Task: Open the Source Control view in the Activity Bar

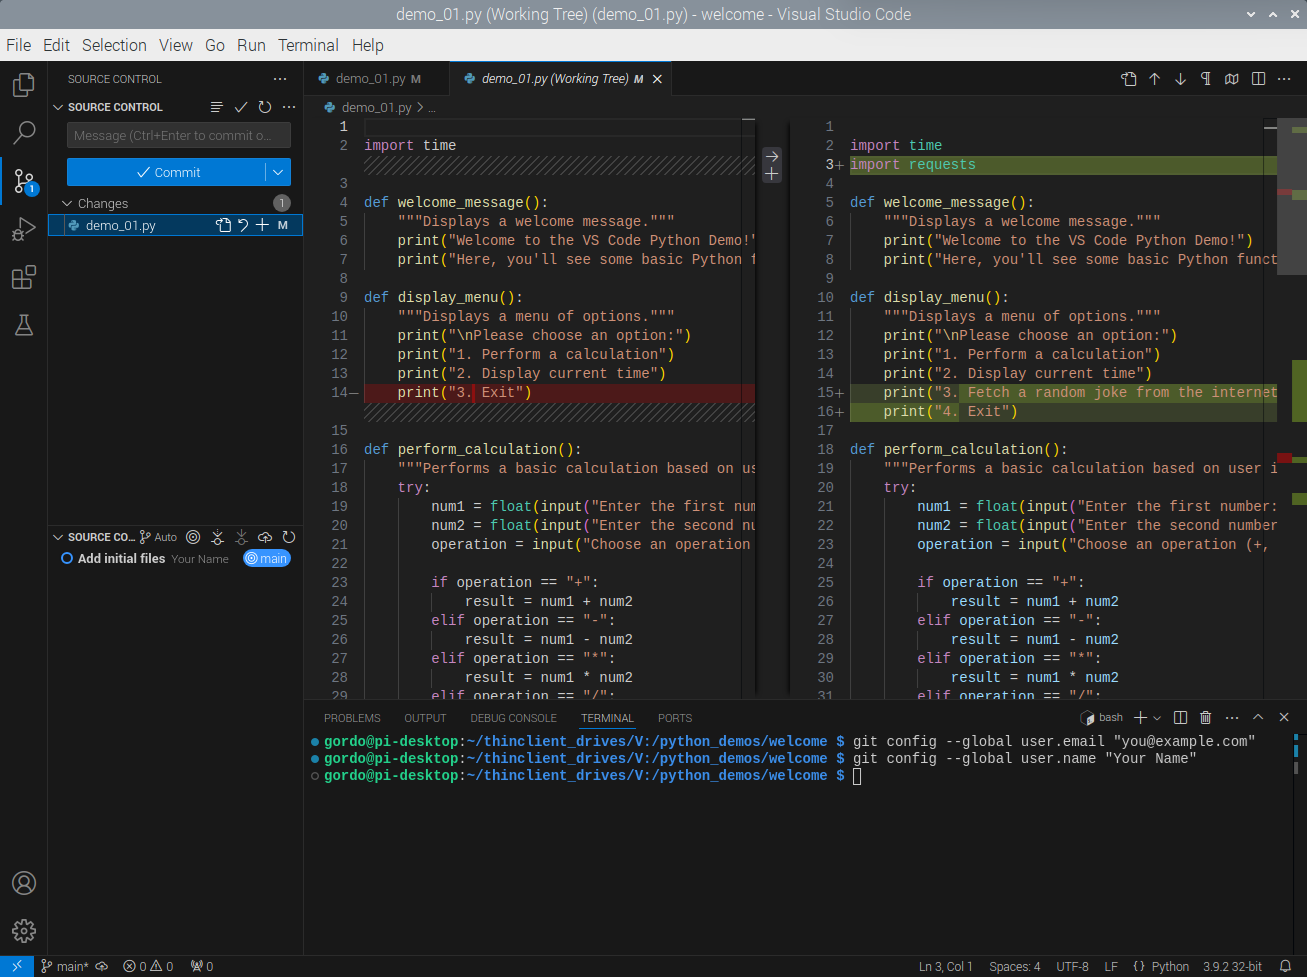Action: point(23,181)
